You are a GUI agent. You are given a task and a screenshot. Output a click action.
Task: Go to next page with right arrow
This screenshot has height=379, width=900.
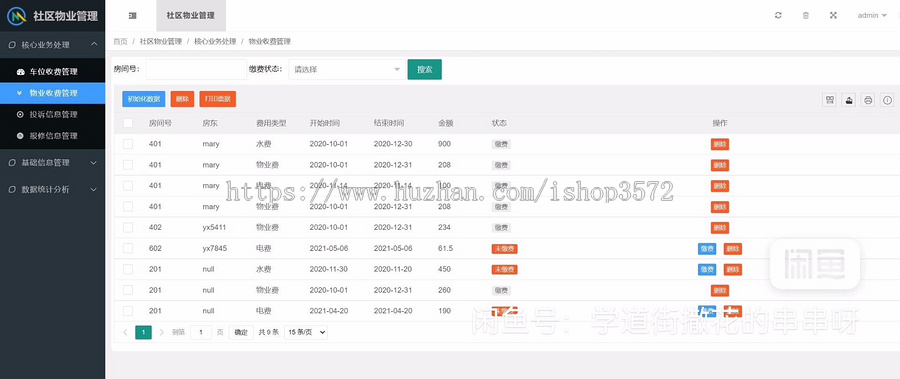162,332
